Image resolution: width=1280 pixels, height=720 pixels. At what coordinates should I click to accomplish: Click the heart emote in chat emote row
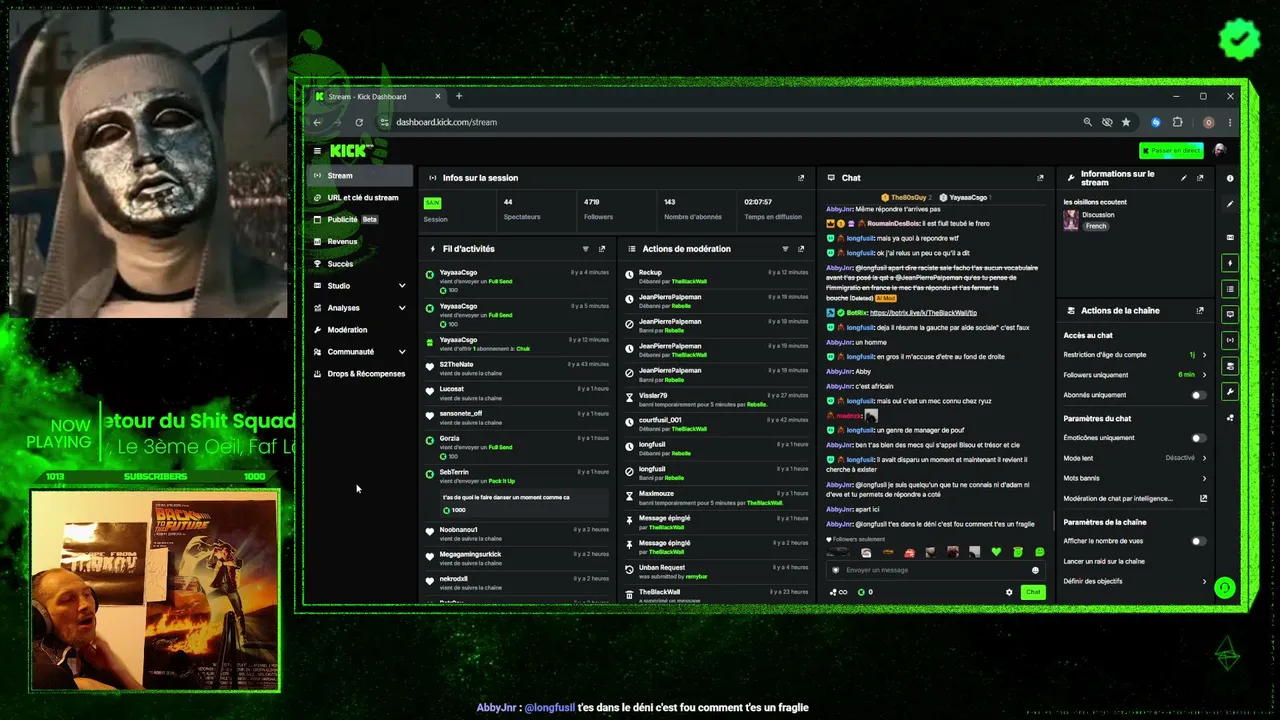tap(996, 552)
